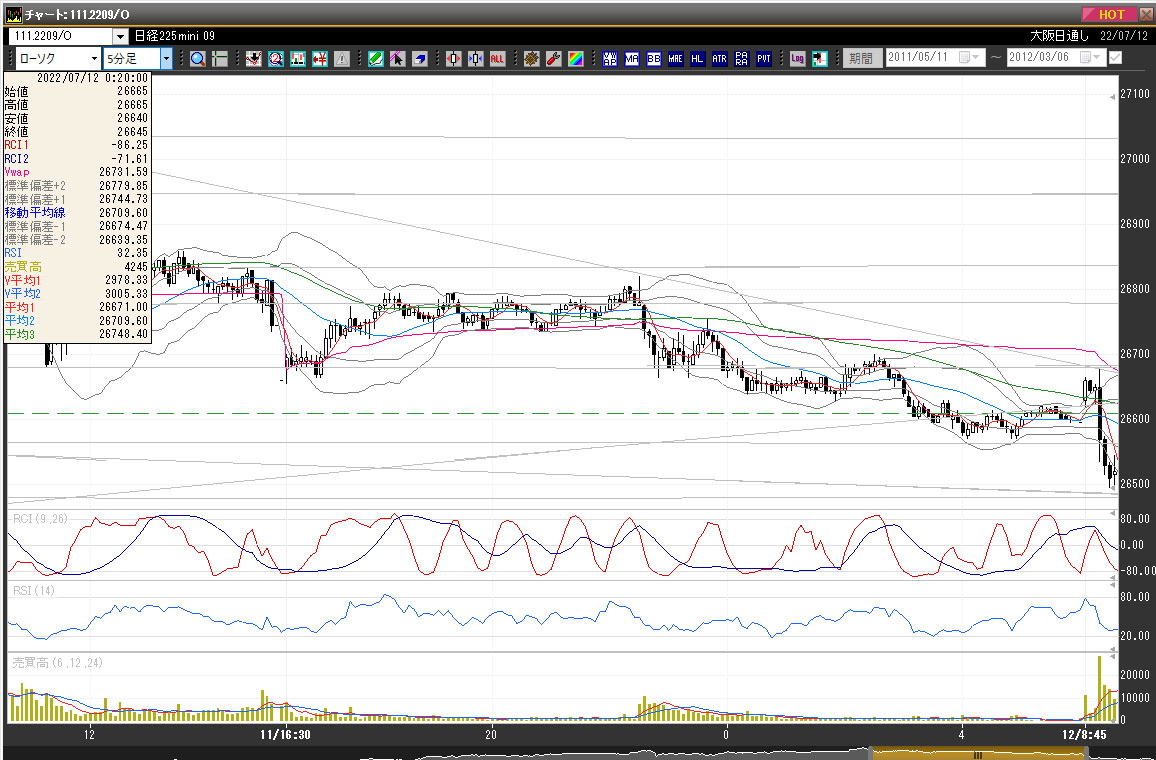Image resolution: width=1156 pixels, height=760 pixels.
Task: Click the 日経225mini 09 instrument name
Action: tap(175, 35)
